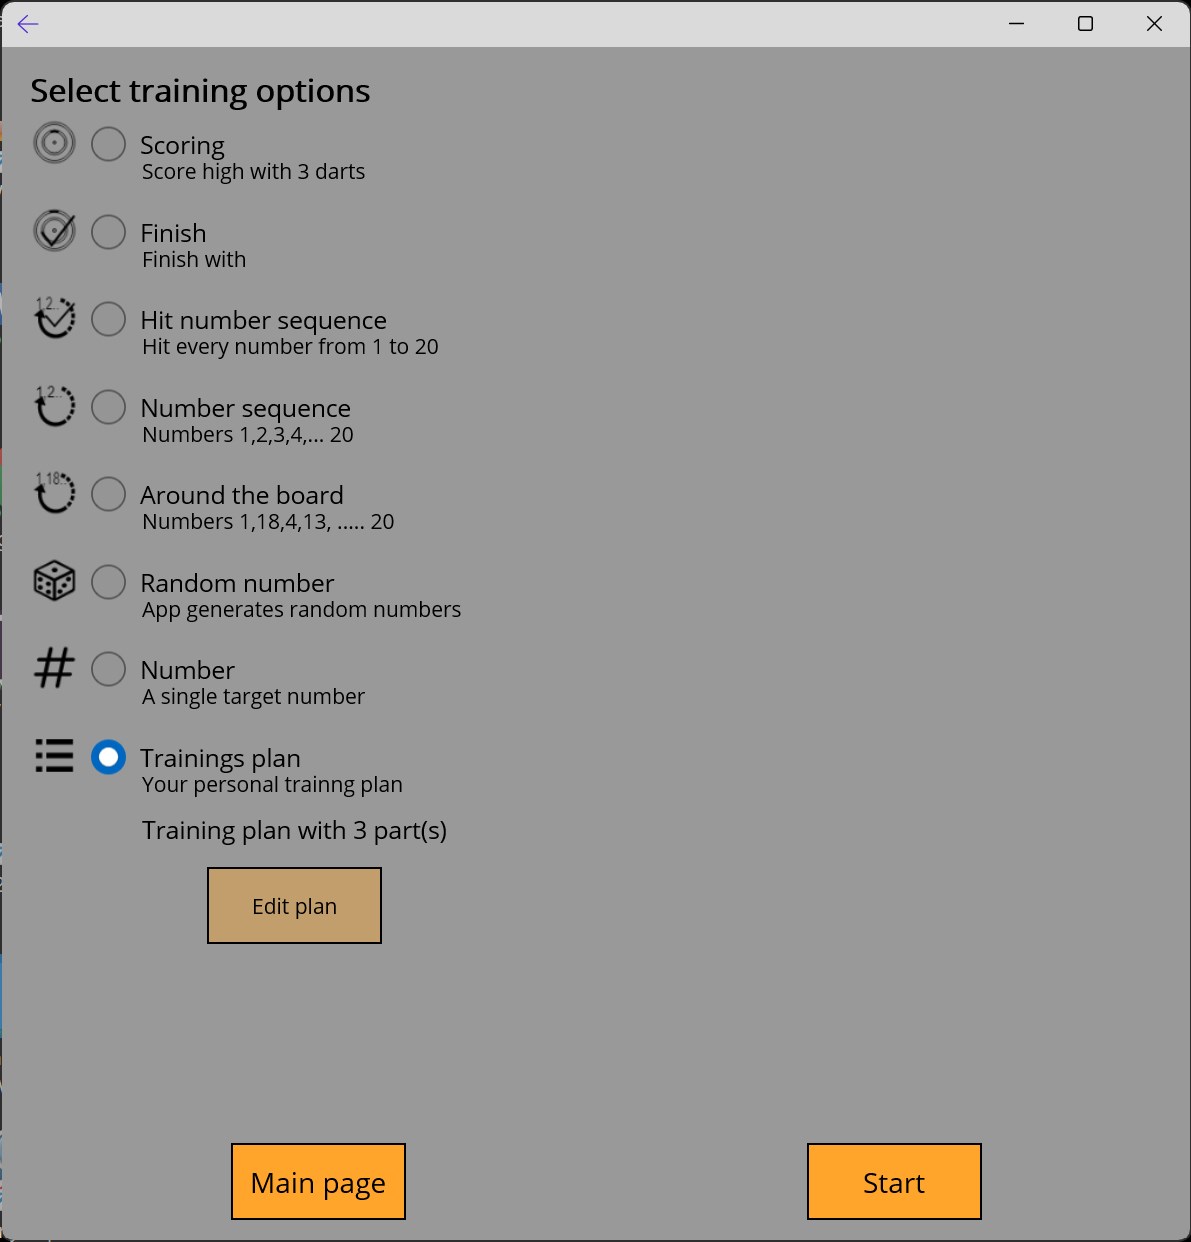Click the Hit number sequence icon
Image resolution: width=1191 pixels, height=1242 pixels.
click(54, 318)
